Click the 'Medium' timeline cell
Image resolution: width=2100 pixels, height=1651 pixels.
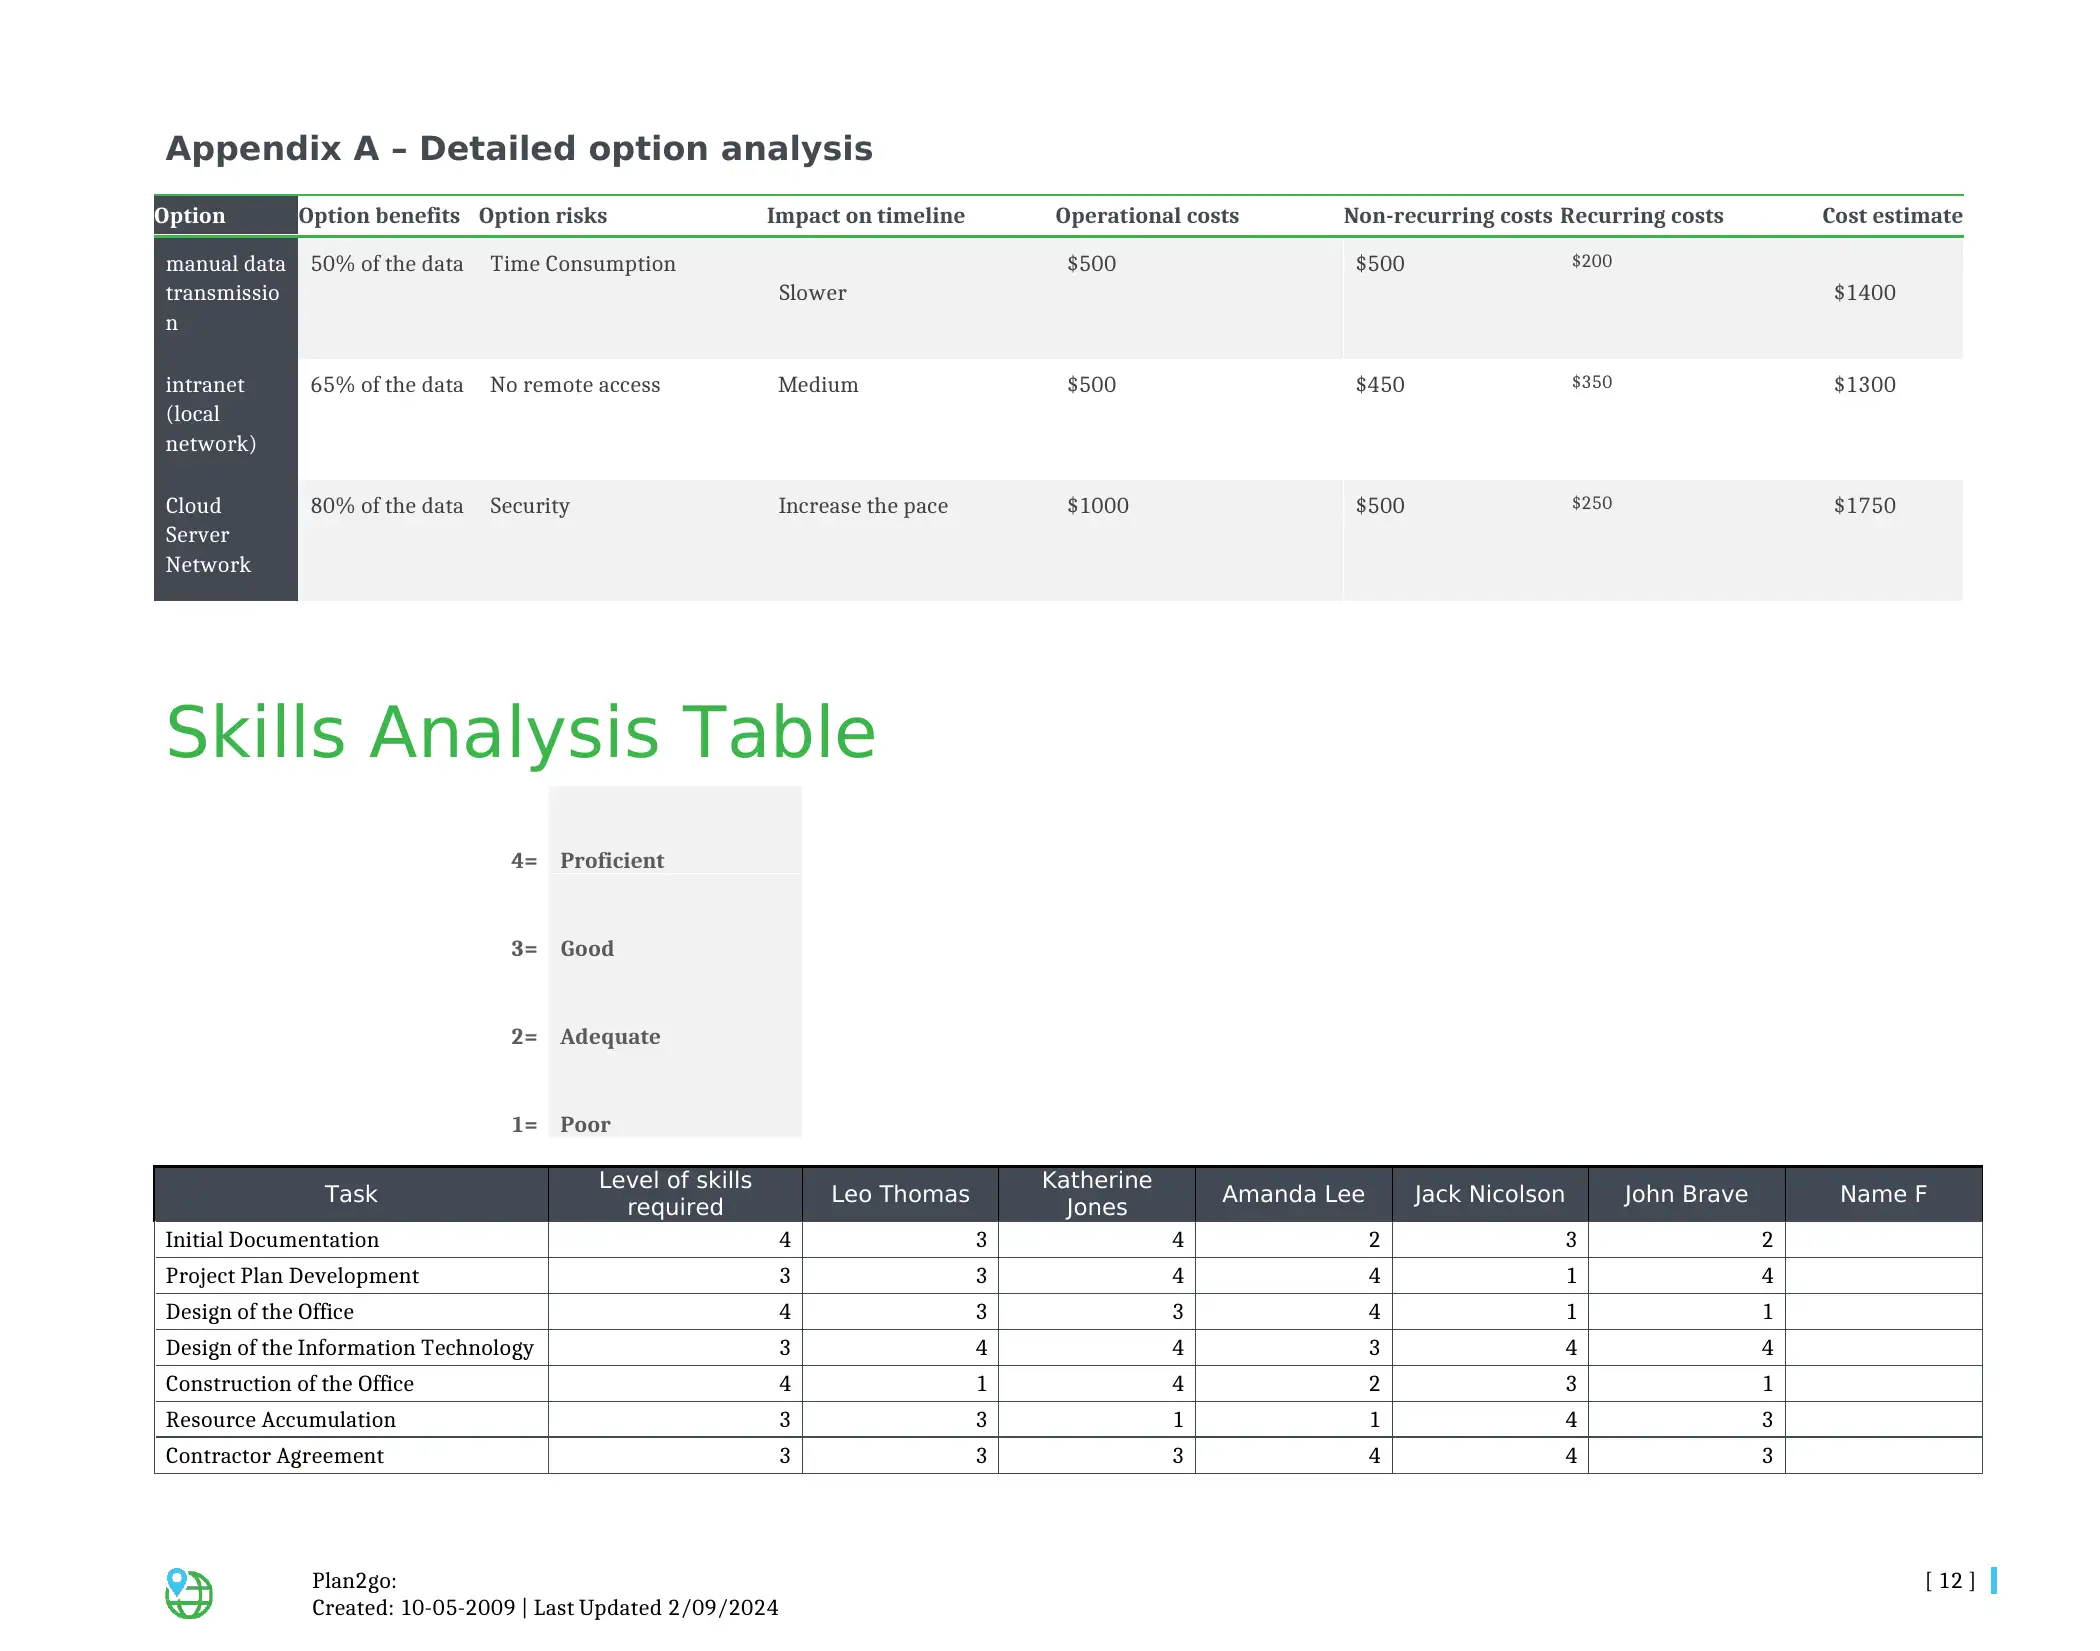pos(818,385)
